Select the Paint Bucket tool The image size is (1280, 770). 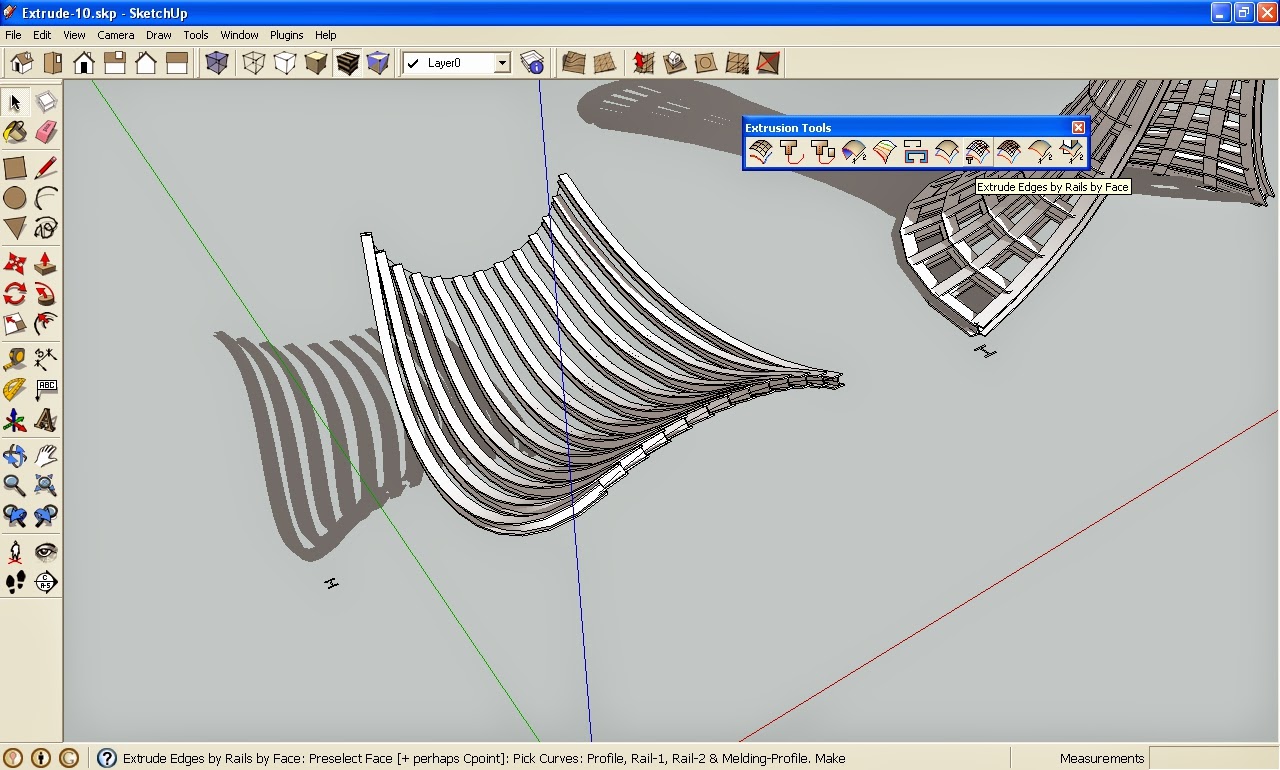coord(15,132)
